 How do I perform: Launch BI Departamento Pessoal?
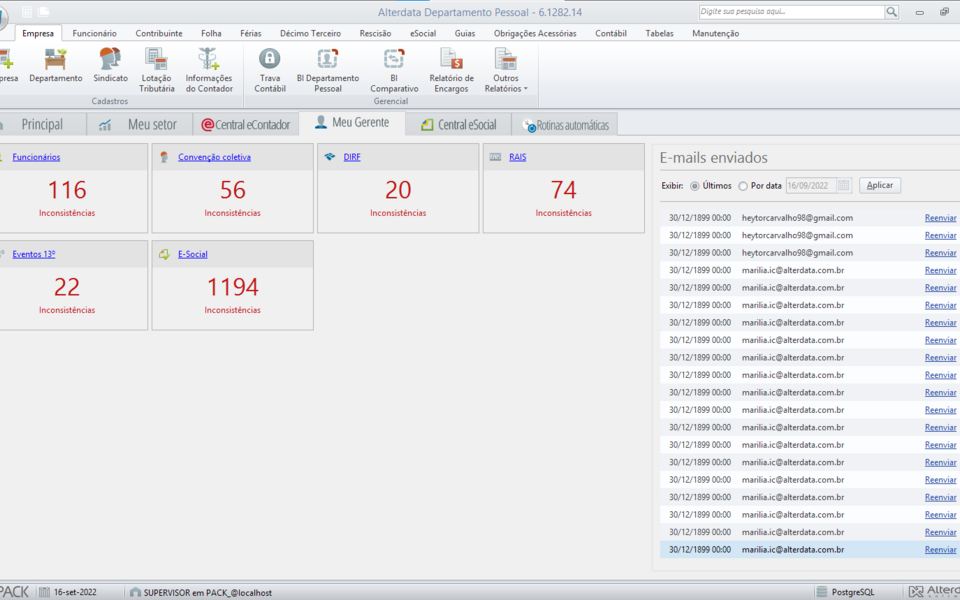tap(328, 70)
